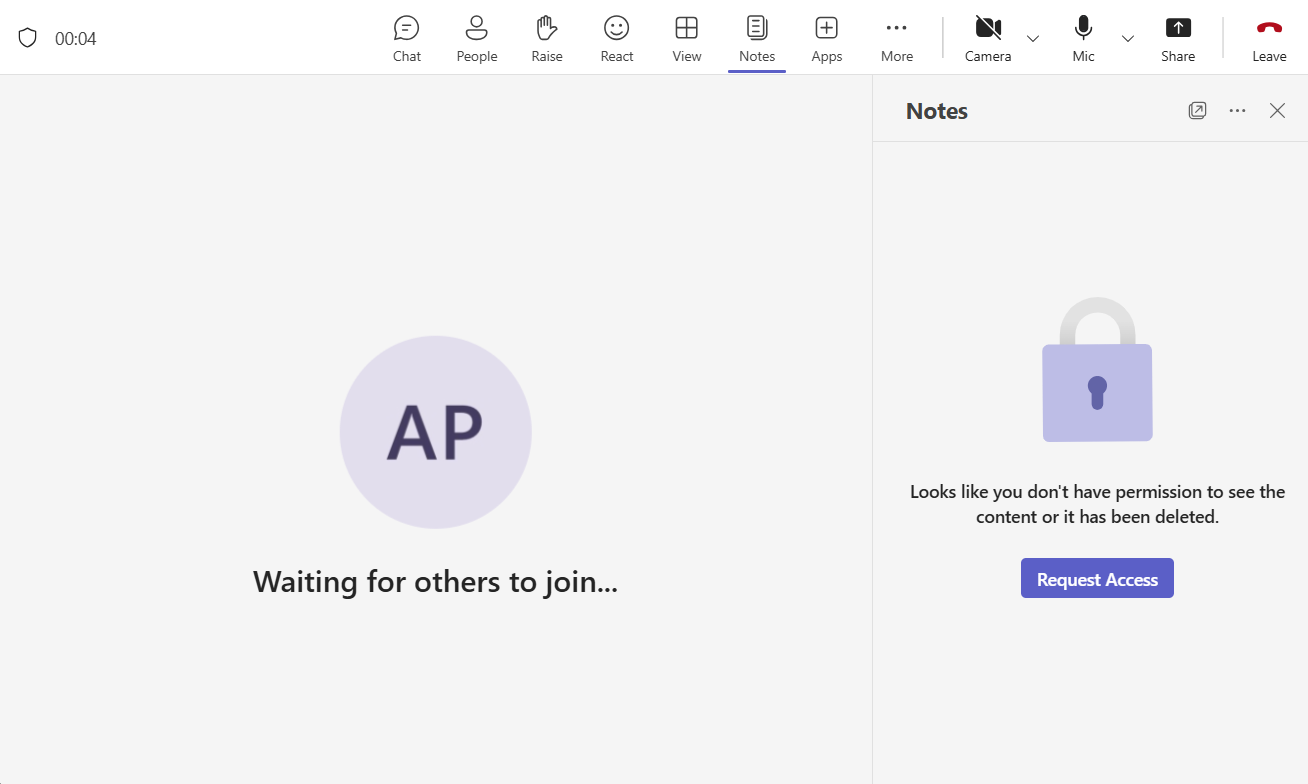Mute the Mic
The width and height of the screenshot is (1308, 784).
[1084, 39]
